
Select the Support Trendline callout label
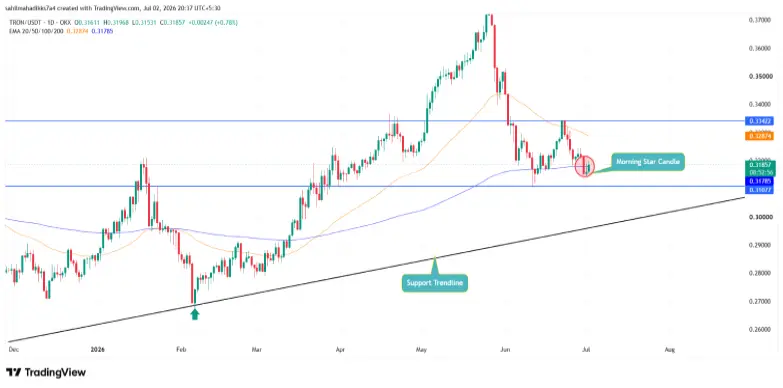pyautogui.click(x=435, y=283)
